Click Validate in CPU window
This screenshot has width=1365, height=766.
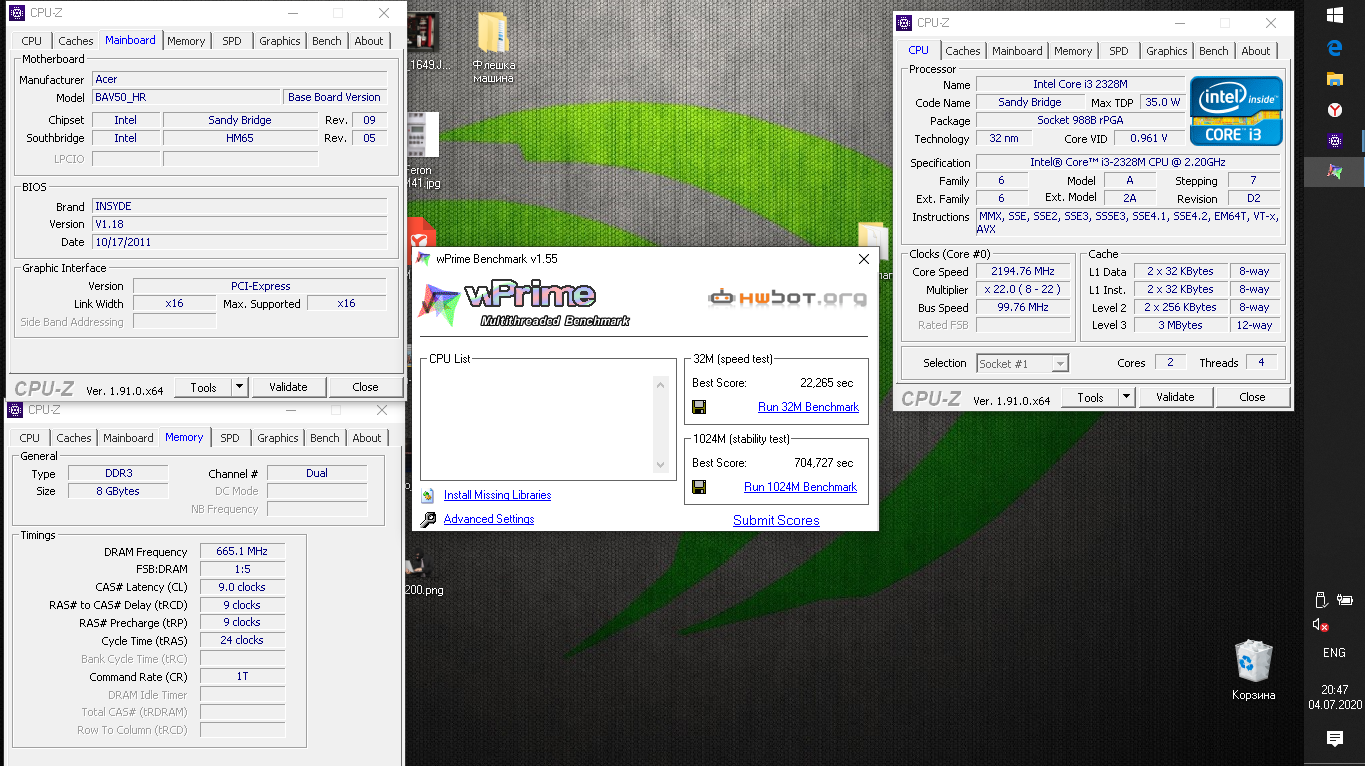[1175, 397]
